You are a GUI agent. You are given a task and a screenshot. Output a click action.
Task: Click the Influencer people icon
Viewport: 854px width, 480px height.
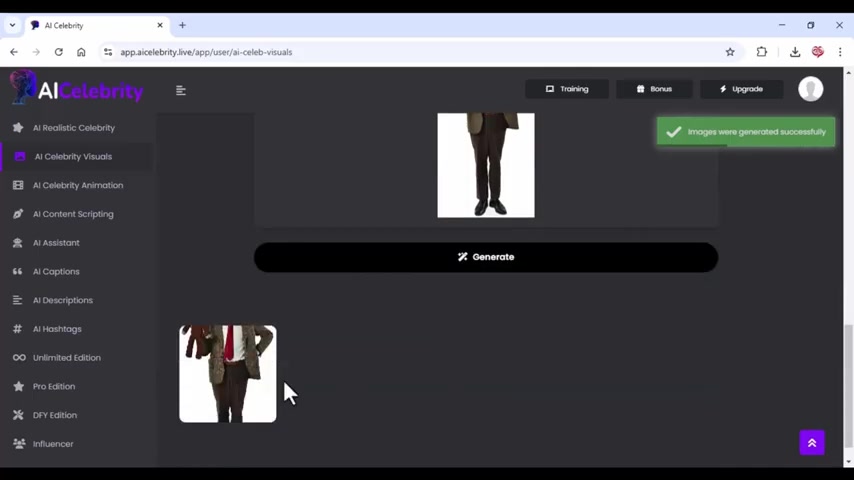click(19, 443)
